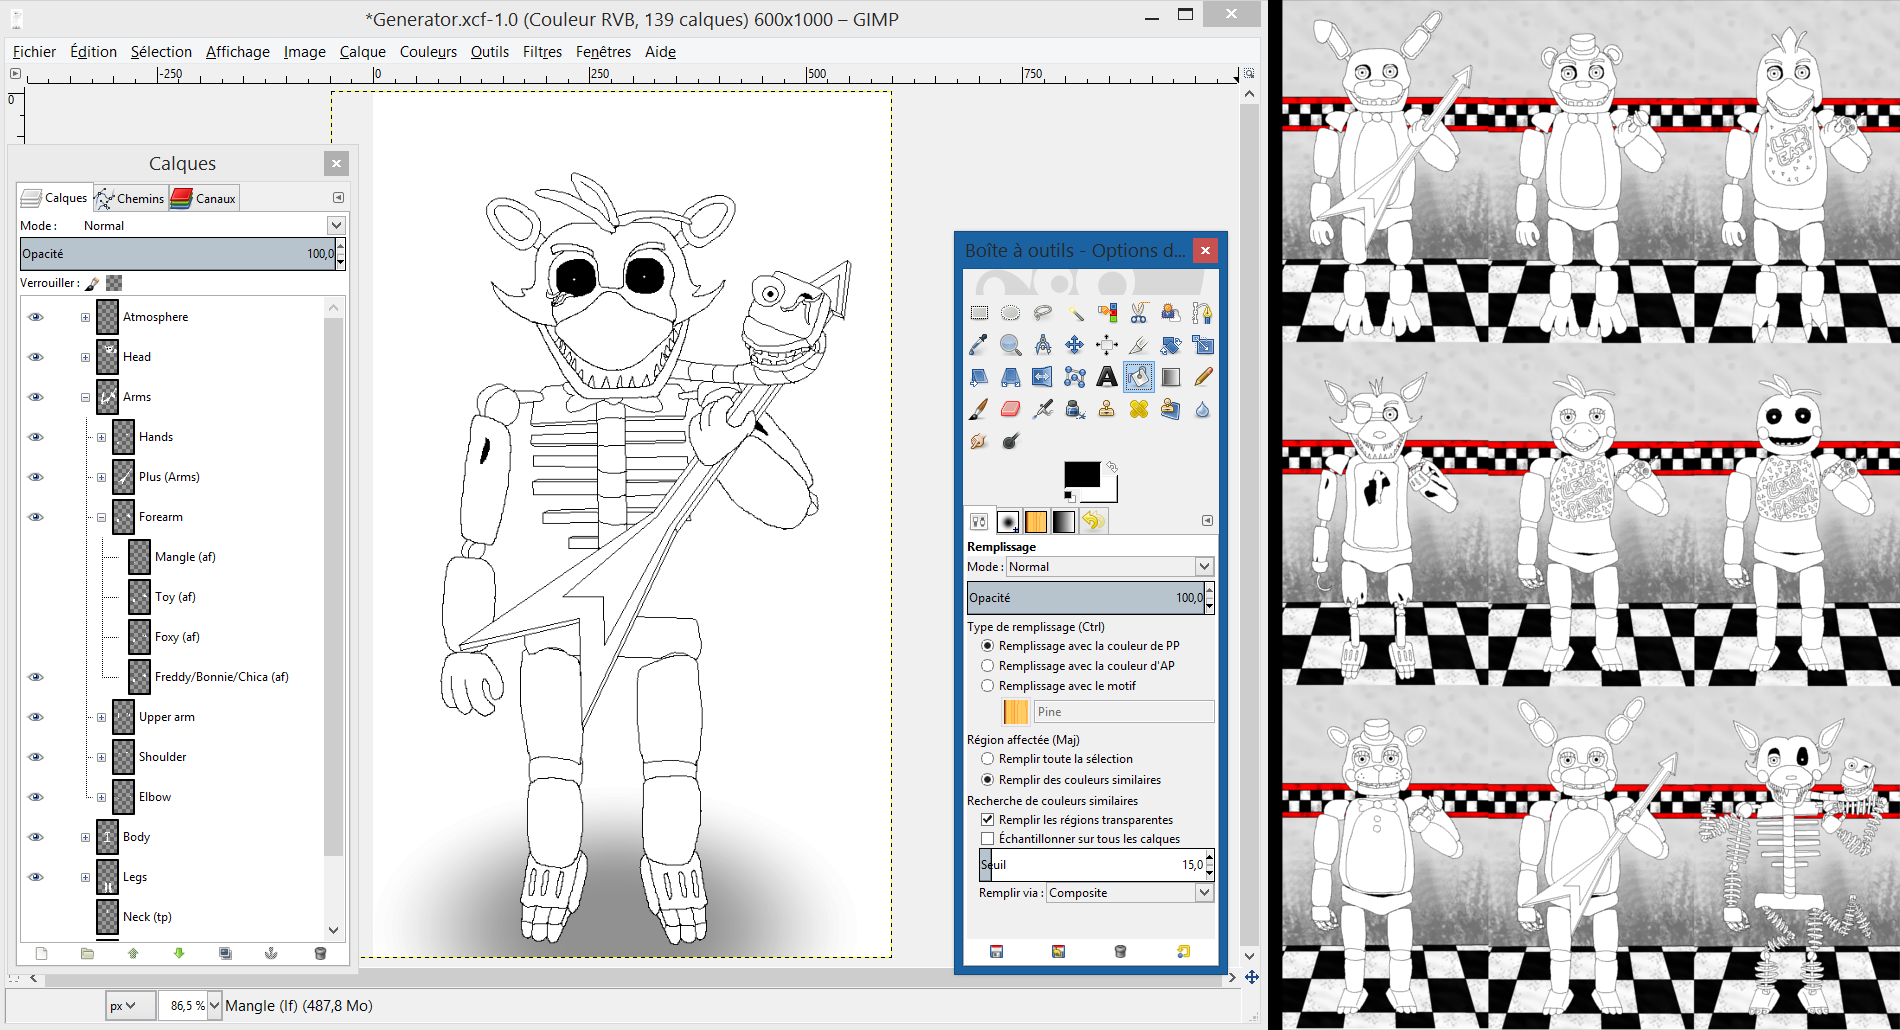Open the brushes tab in toolbox dock

[1008, 521]
